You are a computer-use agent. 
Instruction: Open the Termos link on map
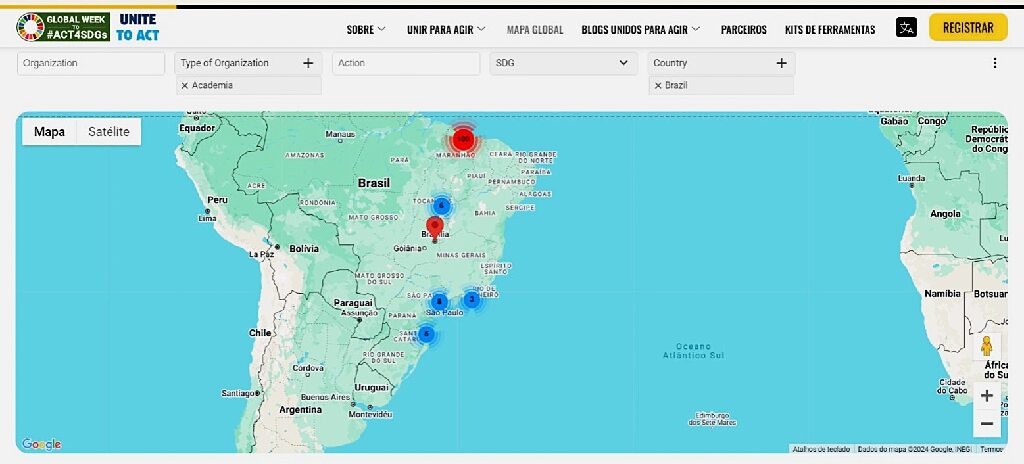991,449
